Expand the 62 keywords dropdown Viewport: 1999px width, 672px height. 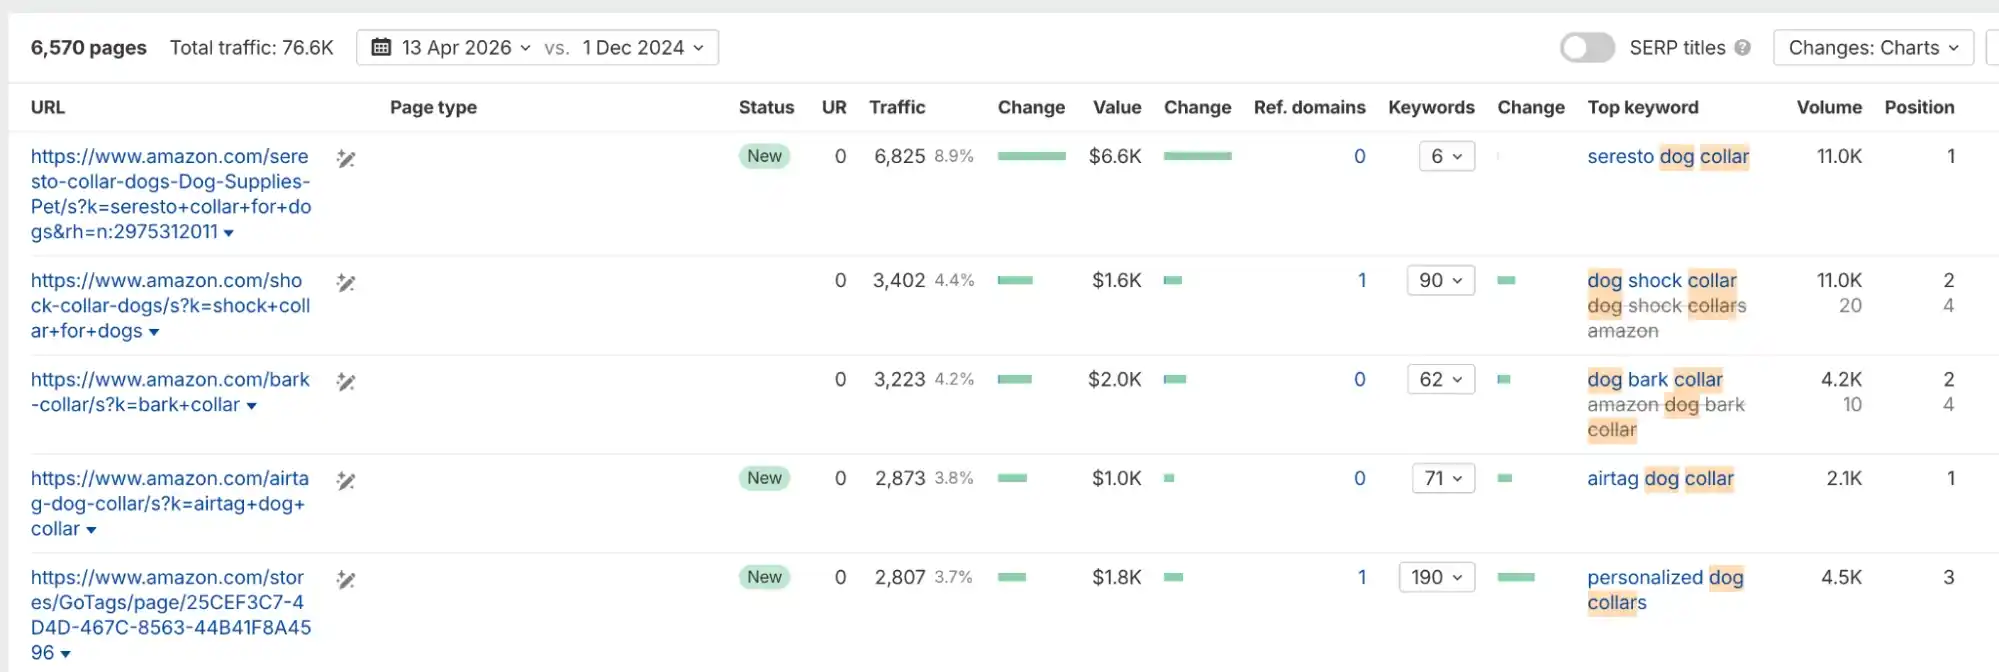tap(1441, 379)
